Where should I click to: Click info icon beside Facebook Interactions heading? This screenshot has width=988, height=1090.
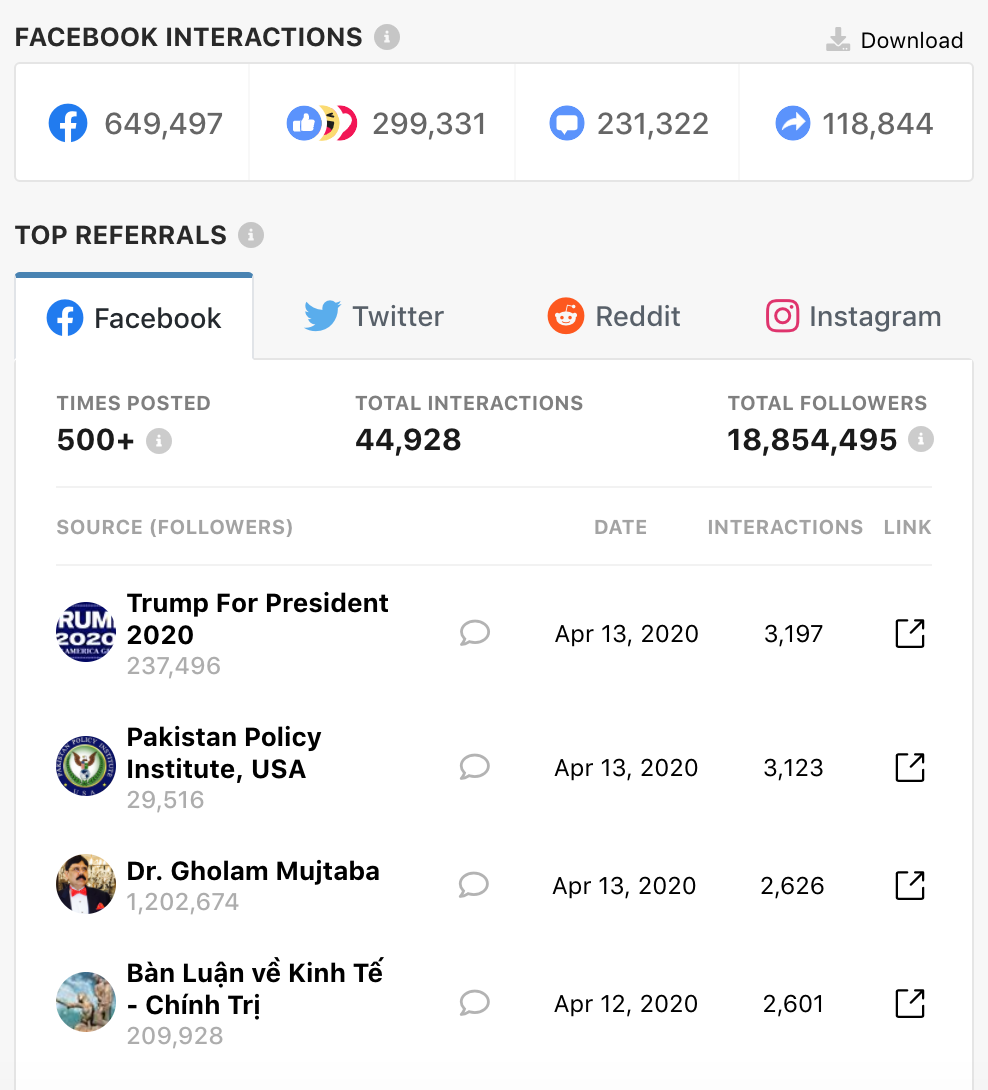pos(387,38)
